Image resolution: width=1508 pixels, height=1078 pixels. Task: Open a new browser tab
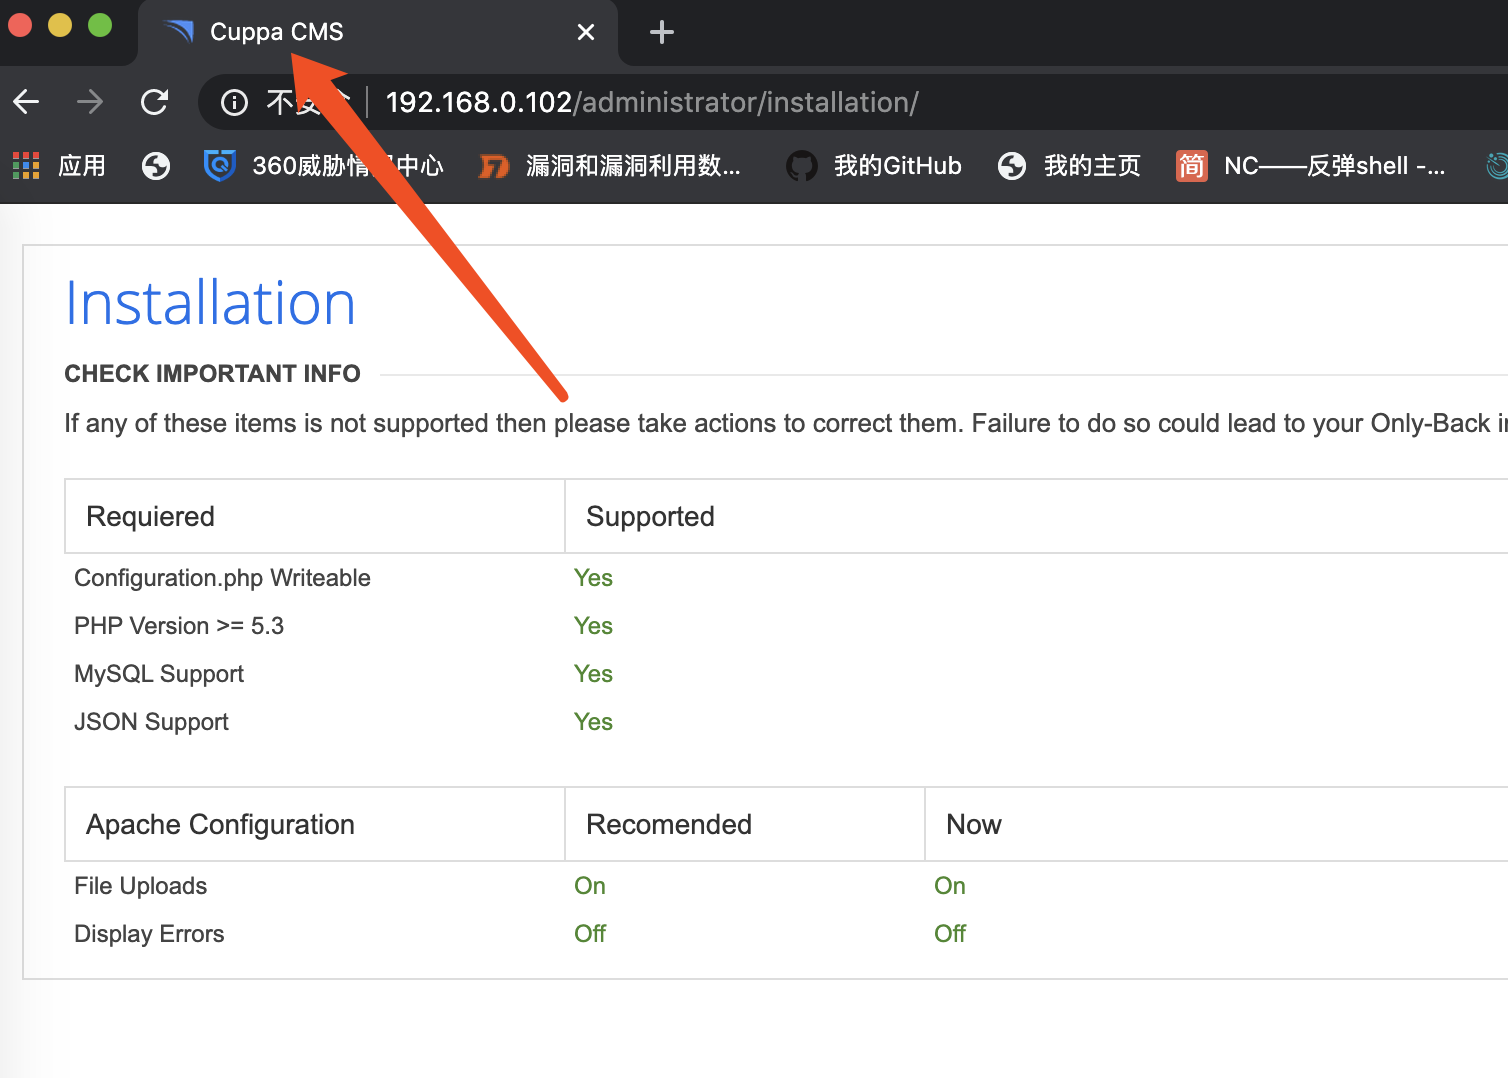(x=661, y=33)
